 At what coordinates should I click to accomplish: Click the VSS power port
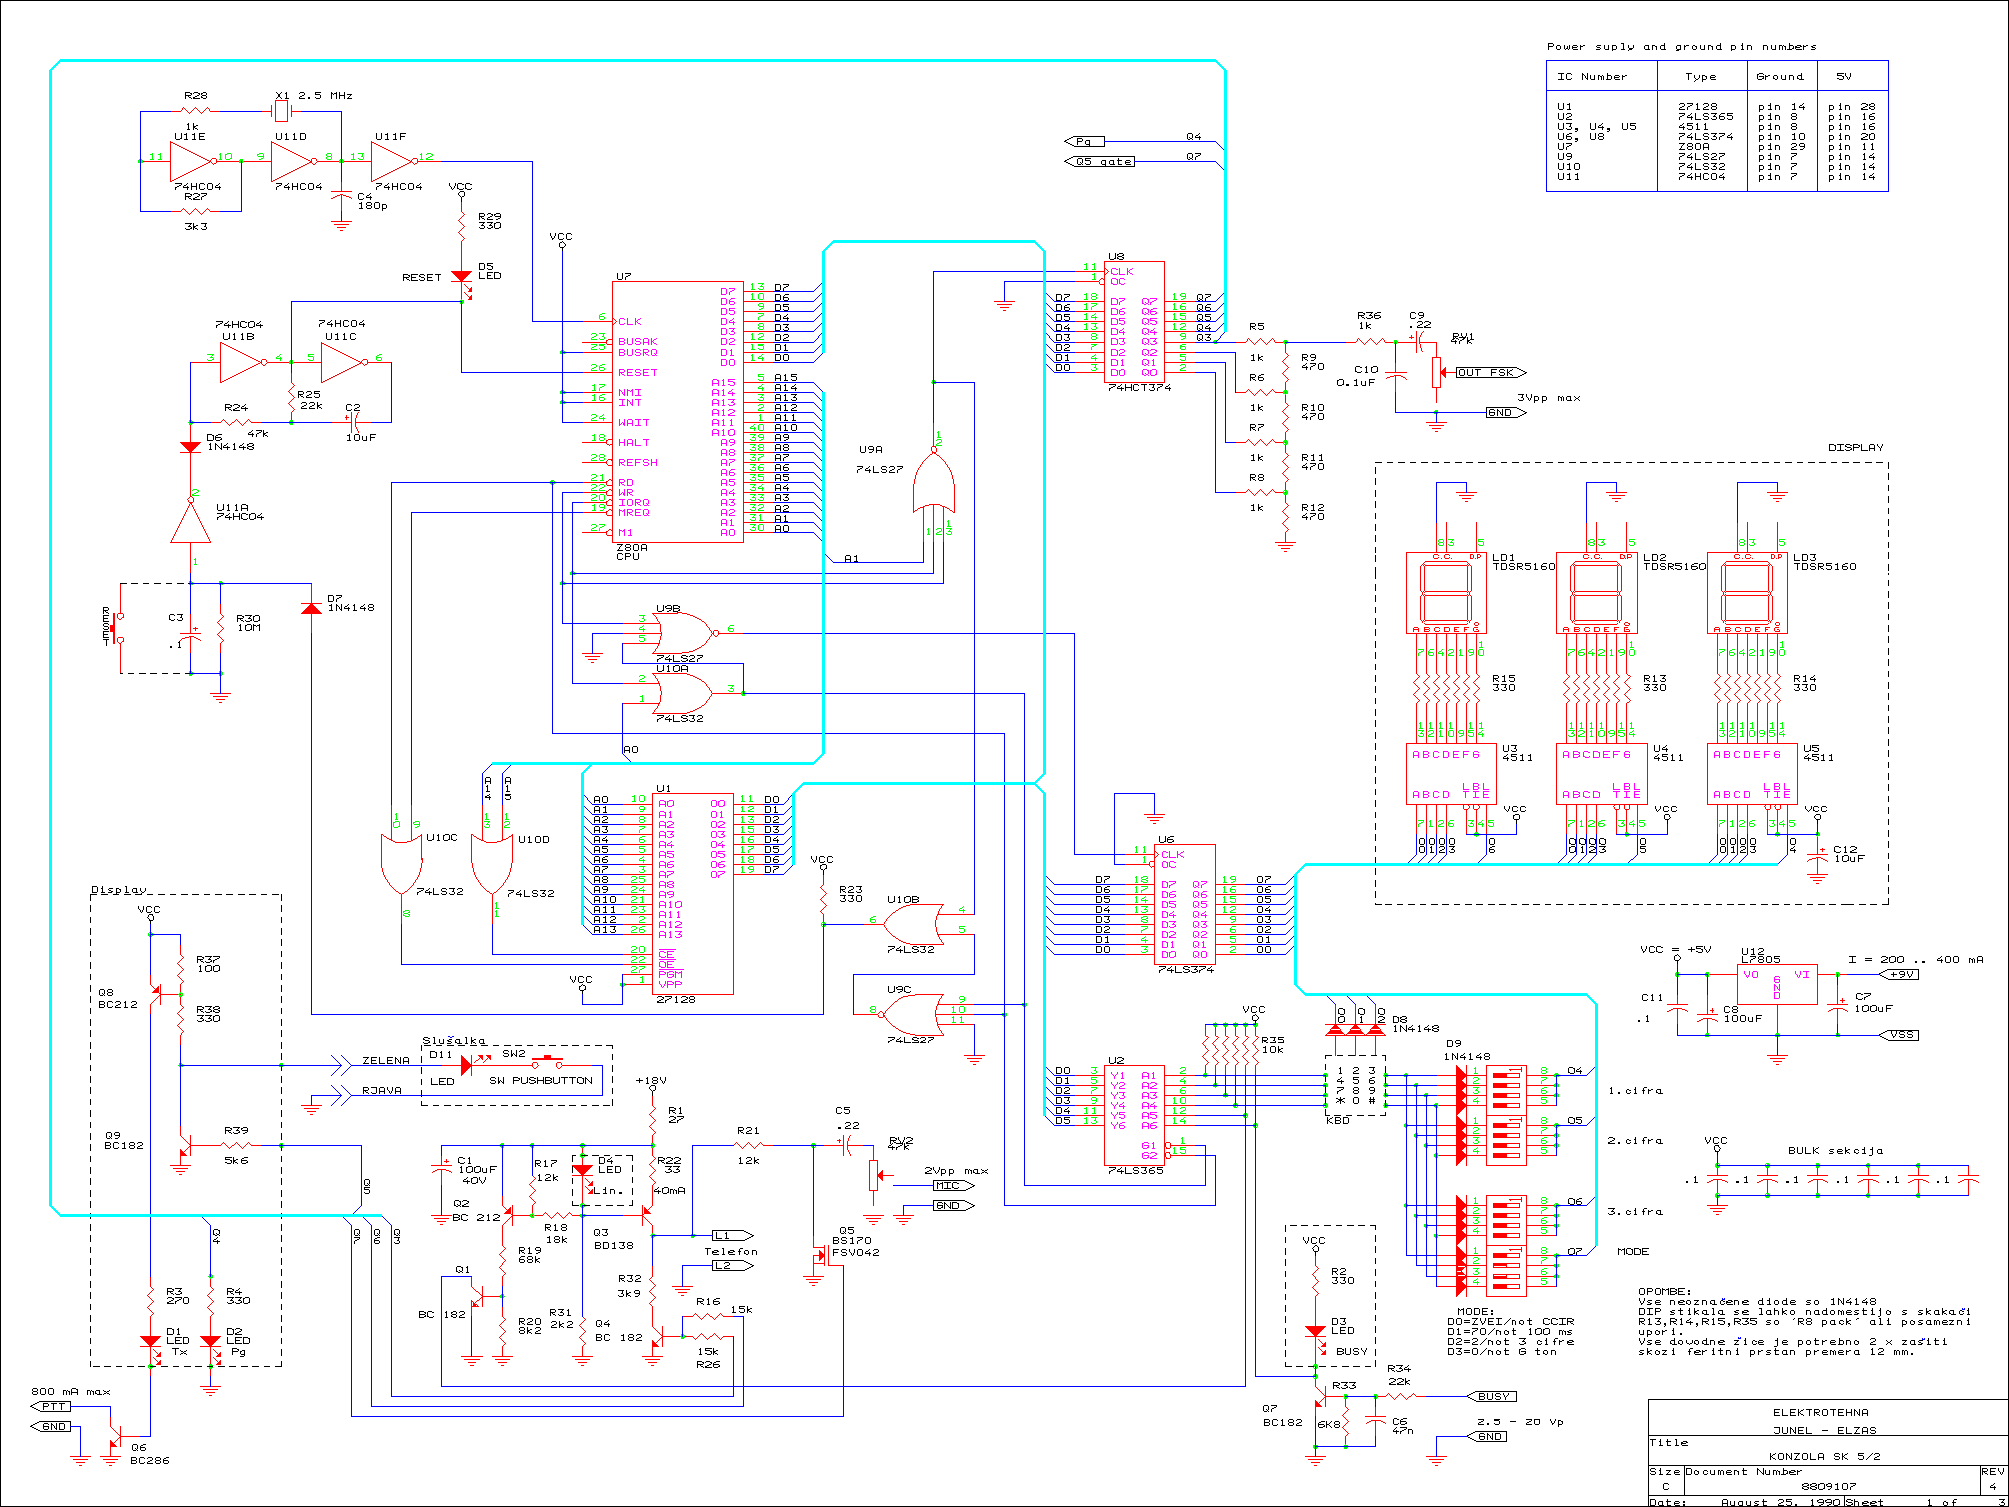coord(1898,1035)
